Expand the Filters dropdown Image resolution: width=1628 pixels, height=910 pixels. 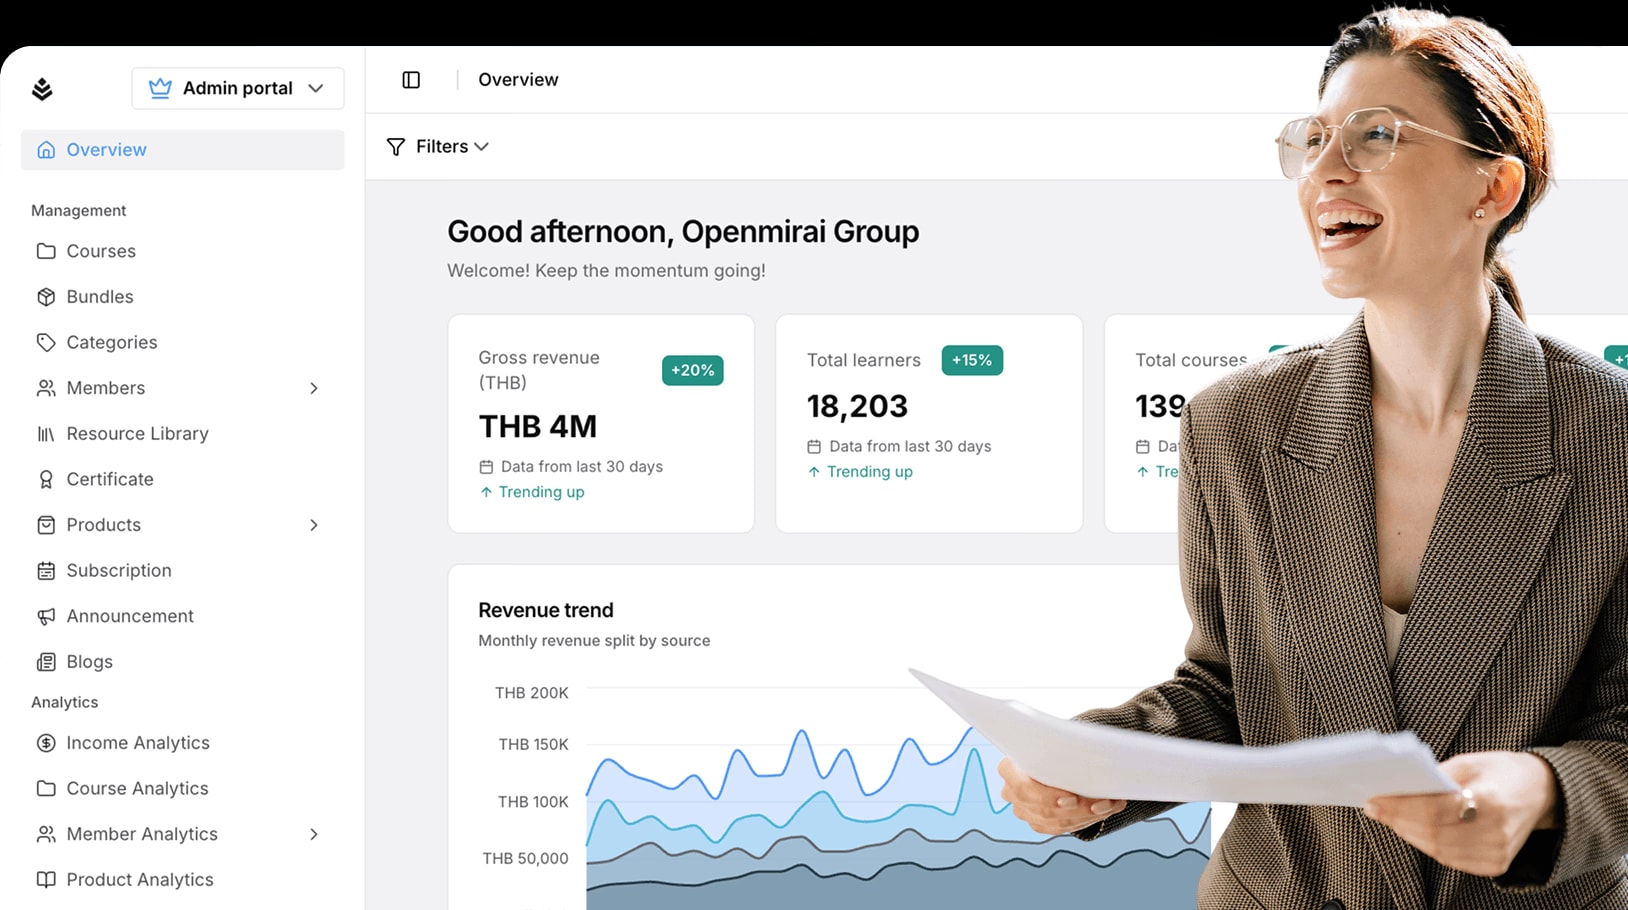click(x=438, y=147)
